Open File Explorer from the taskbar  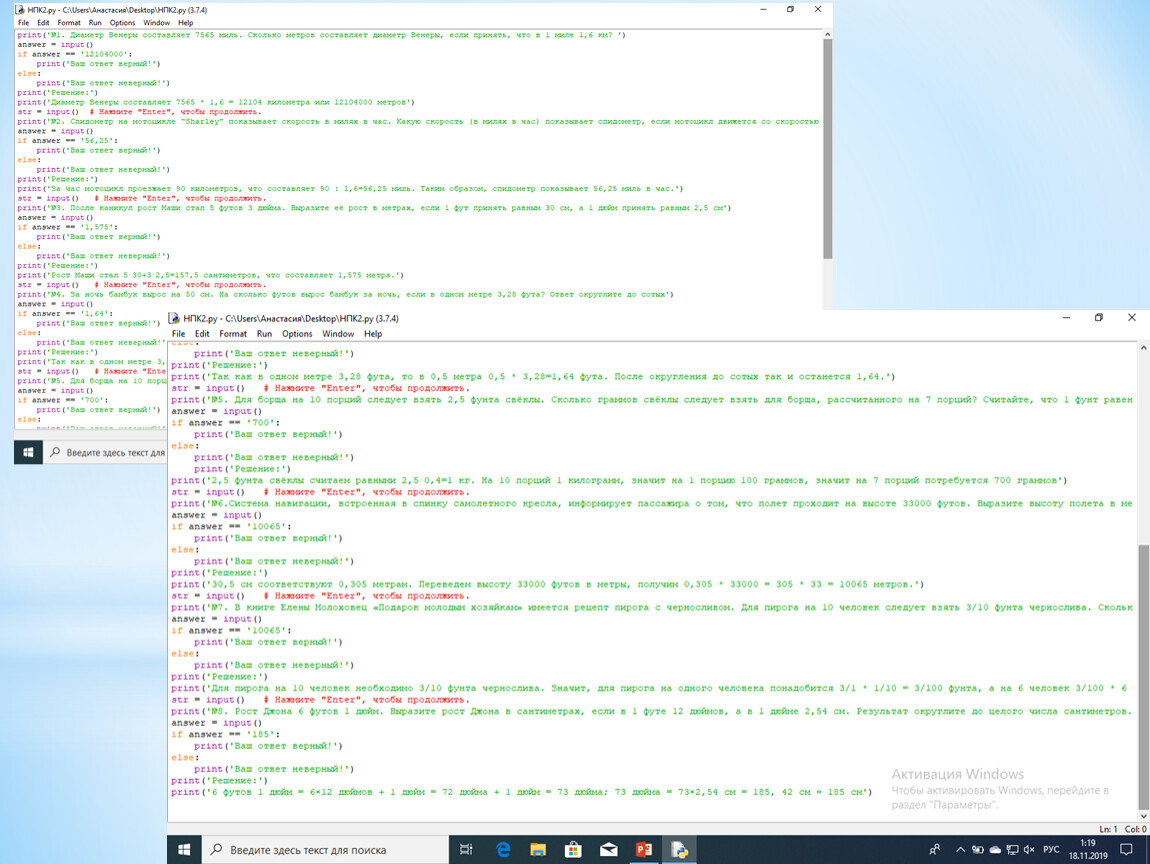538,850
